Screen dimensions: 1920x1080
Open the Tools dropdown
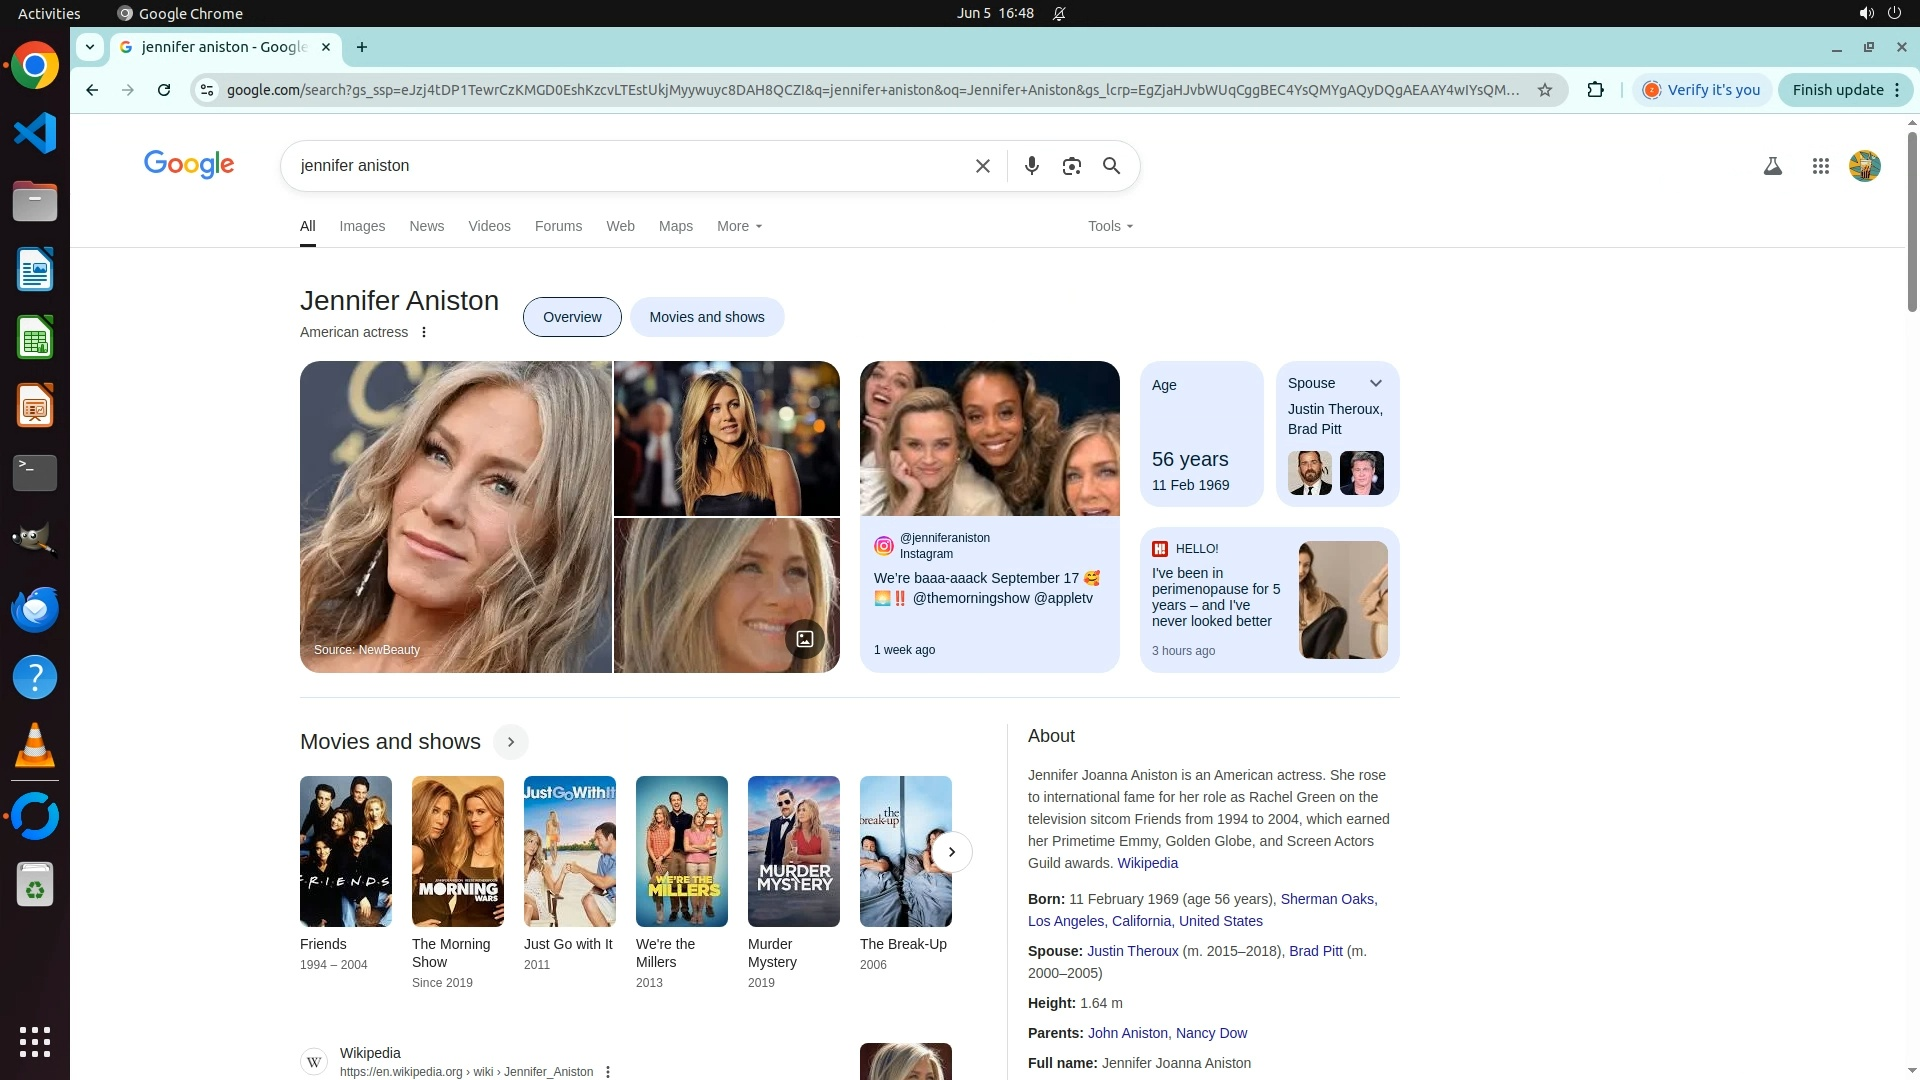click(x=1110, y=226)
